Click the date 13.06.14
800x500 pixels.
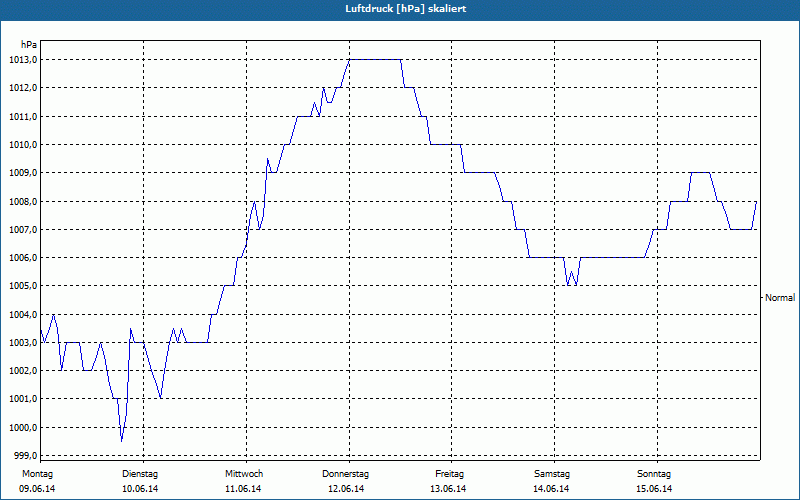448,489
